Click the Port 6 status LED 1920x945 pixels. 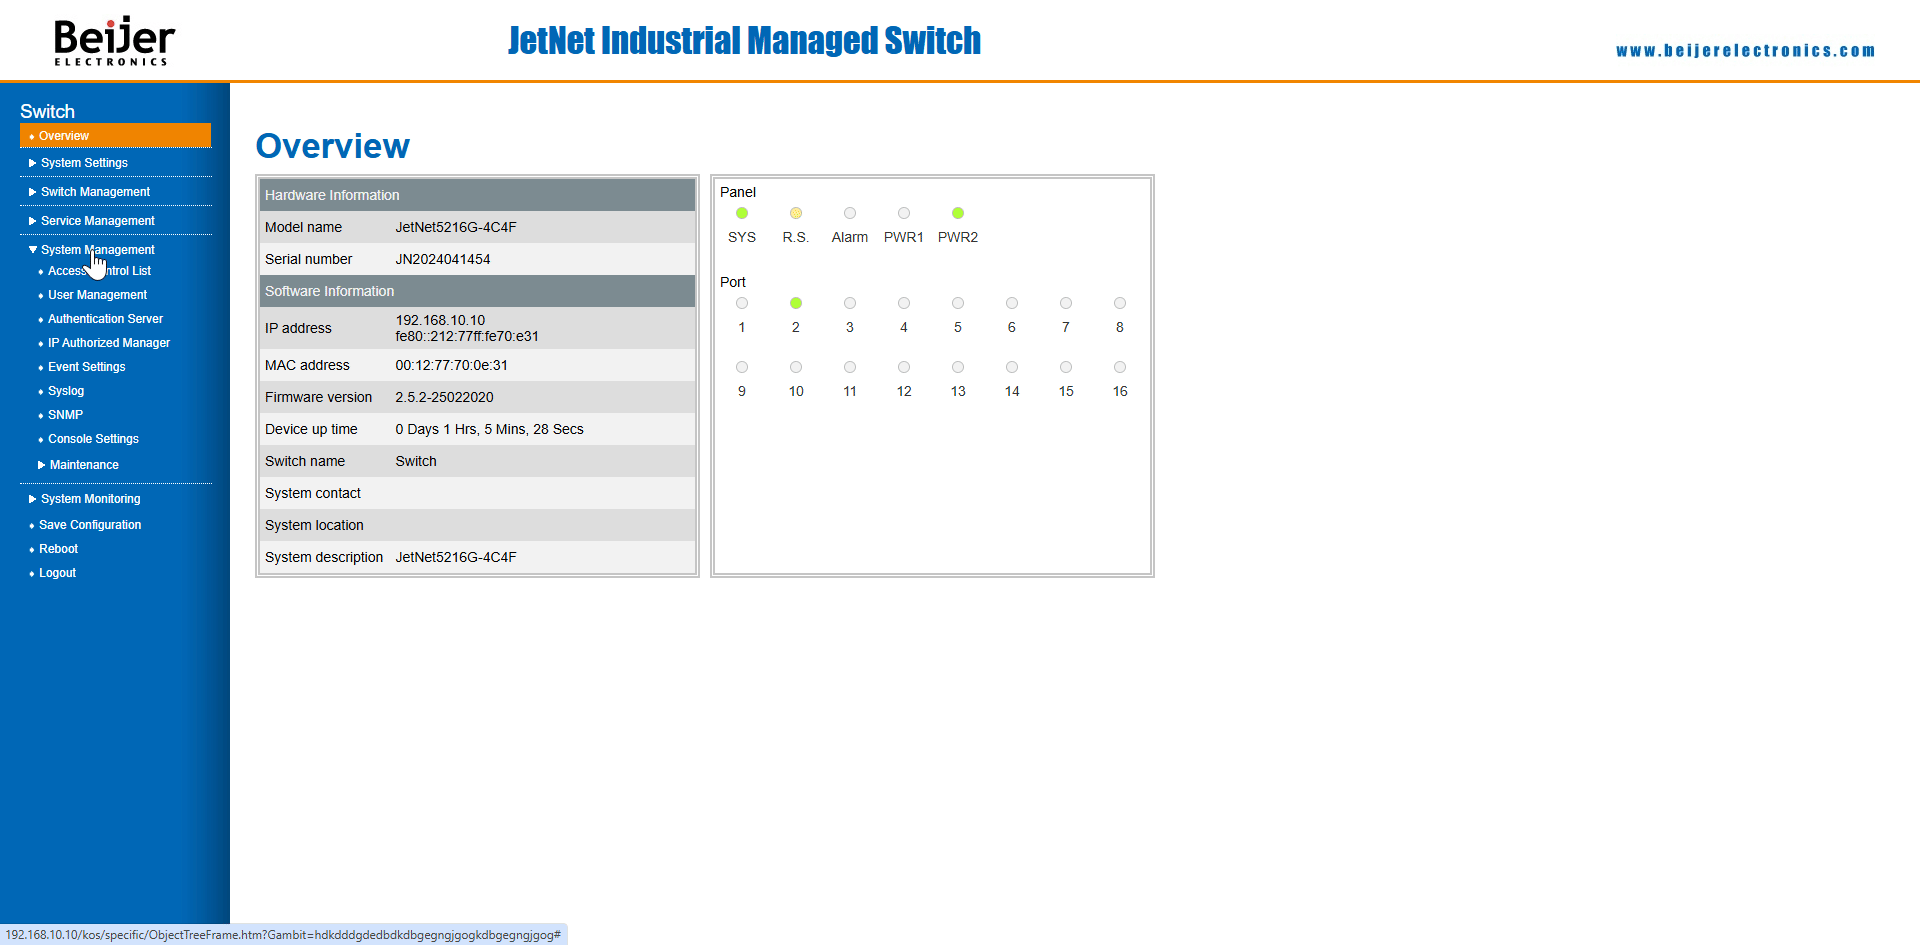click(1012, 303)
